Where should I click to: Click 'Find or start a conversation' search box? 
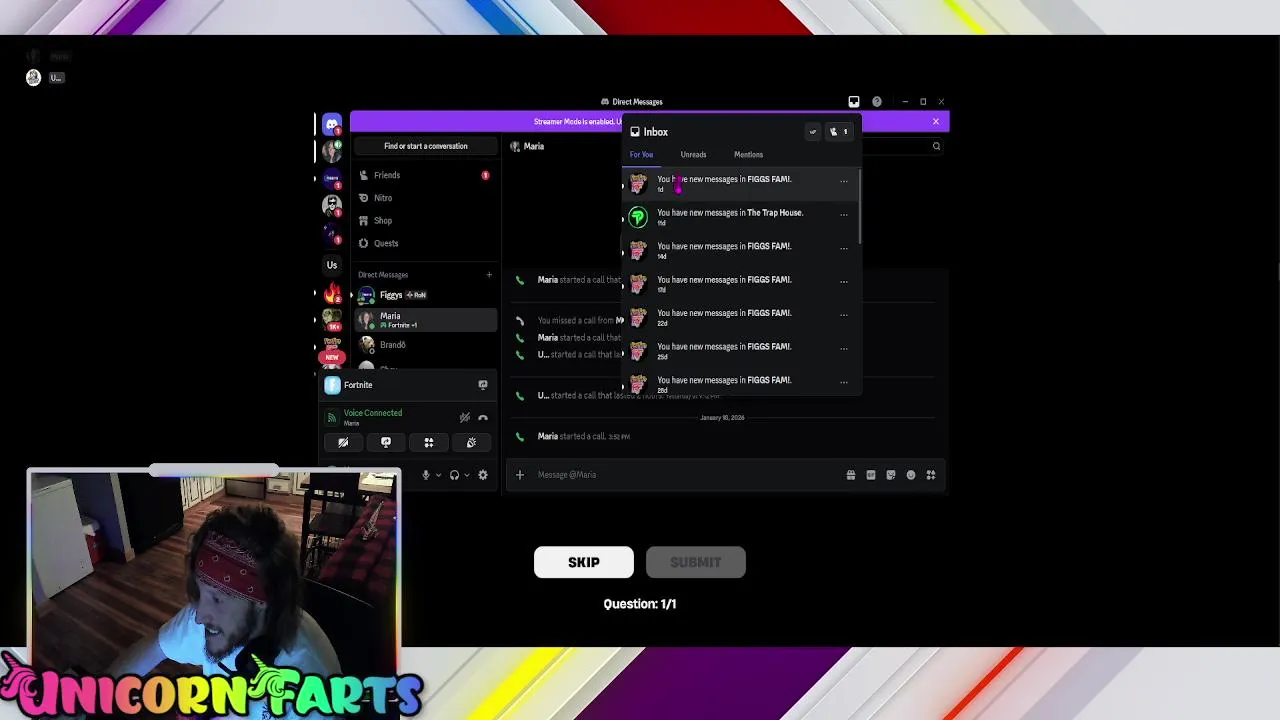[426, 146]
